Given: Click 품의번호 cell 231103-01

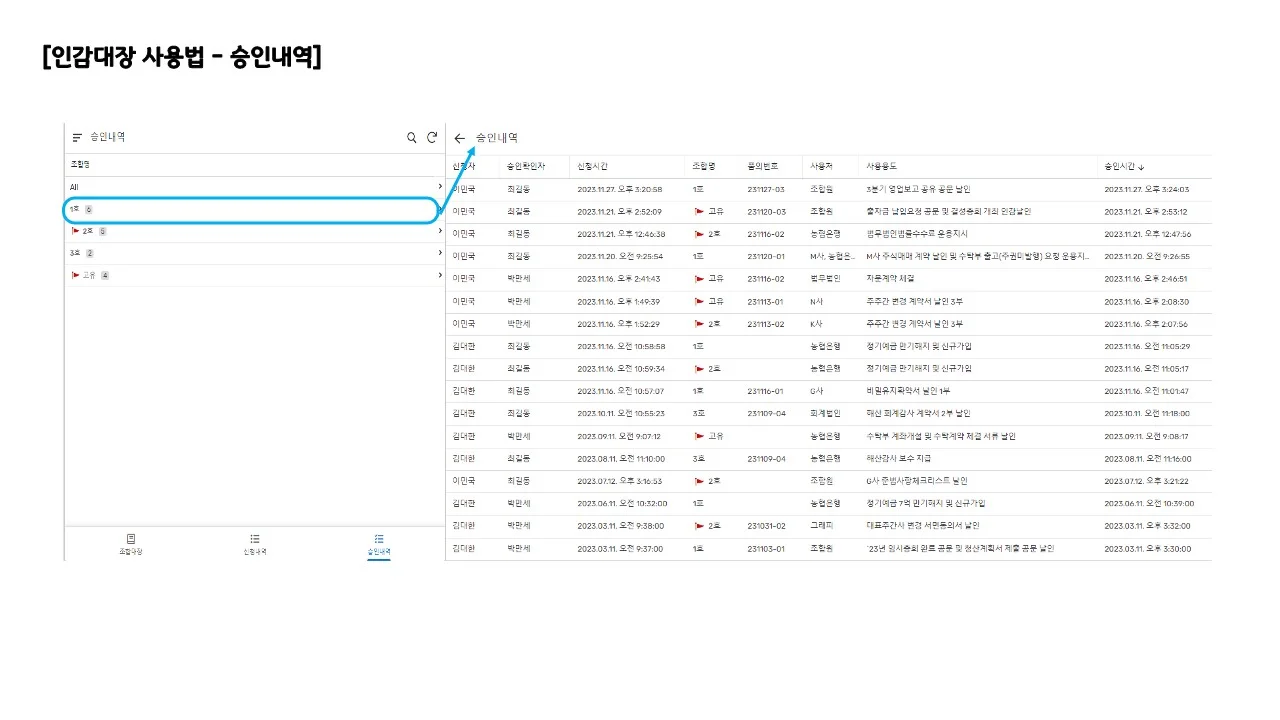Looking at the screenshot, I should [x=766, y=548].
